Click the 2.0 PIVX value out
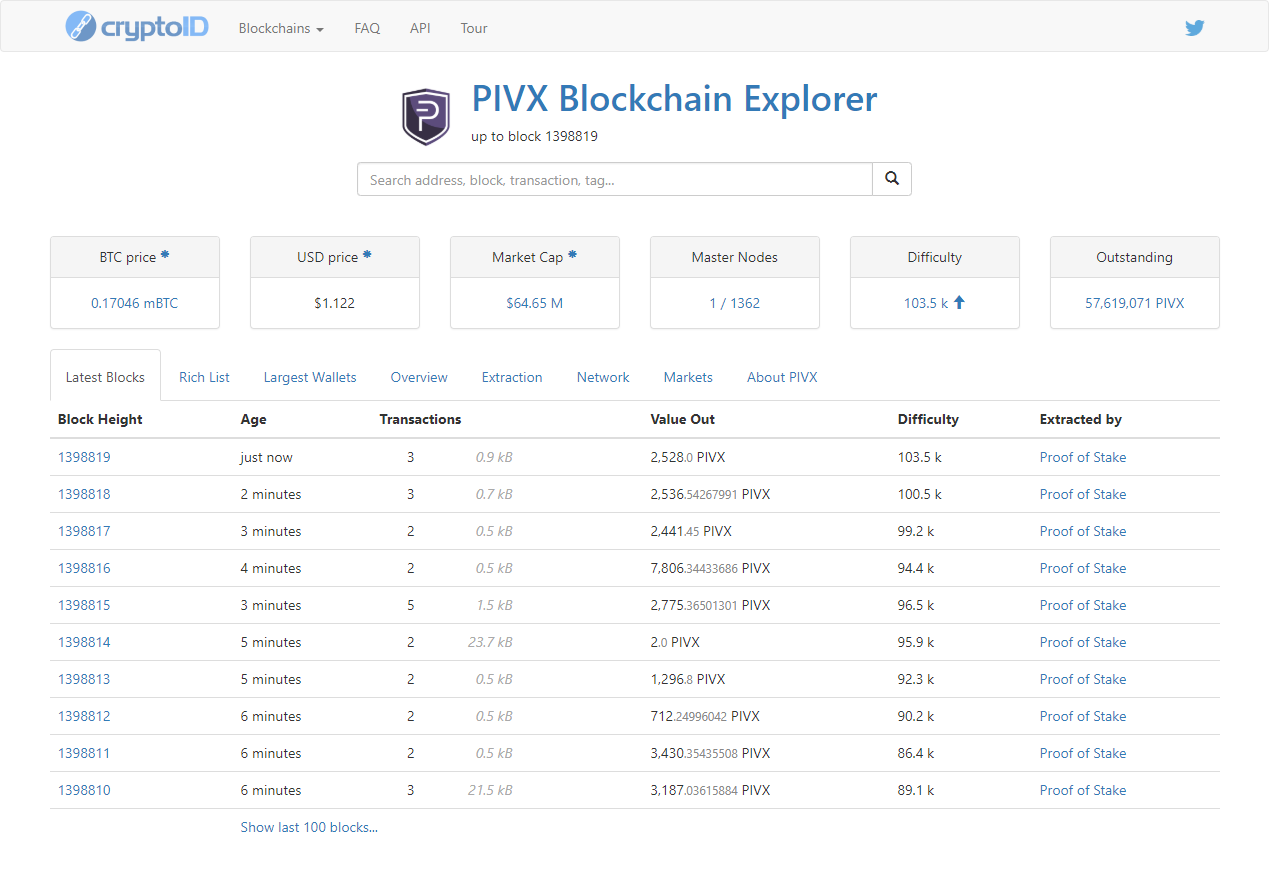This screenshot has width=1269, height=889. (675, 642)
